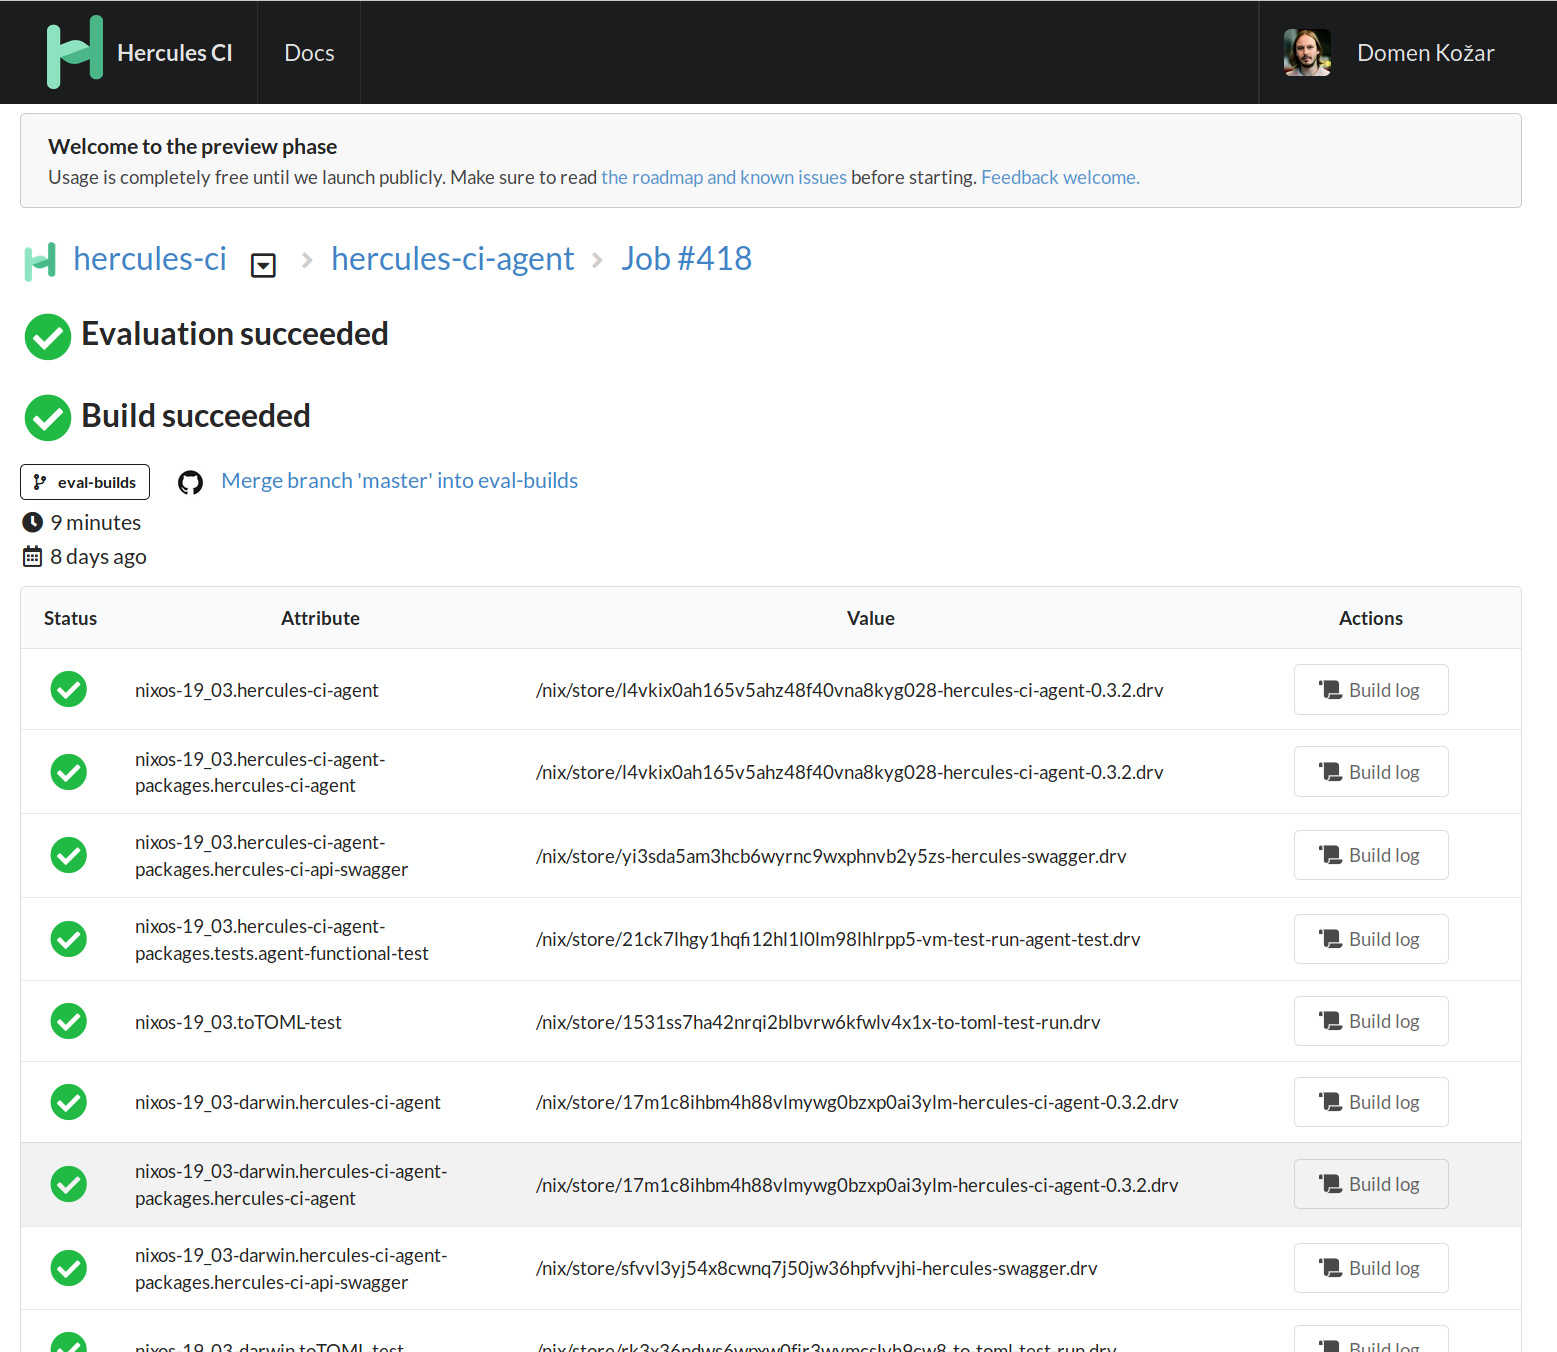Viewport: 1557px width, 1352px height.
Task: Open Build log for sfvvl3yj hercules-swagger.drv
Action: [1371, 1268]
